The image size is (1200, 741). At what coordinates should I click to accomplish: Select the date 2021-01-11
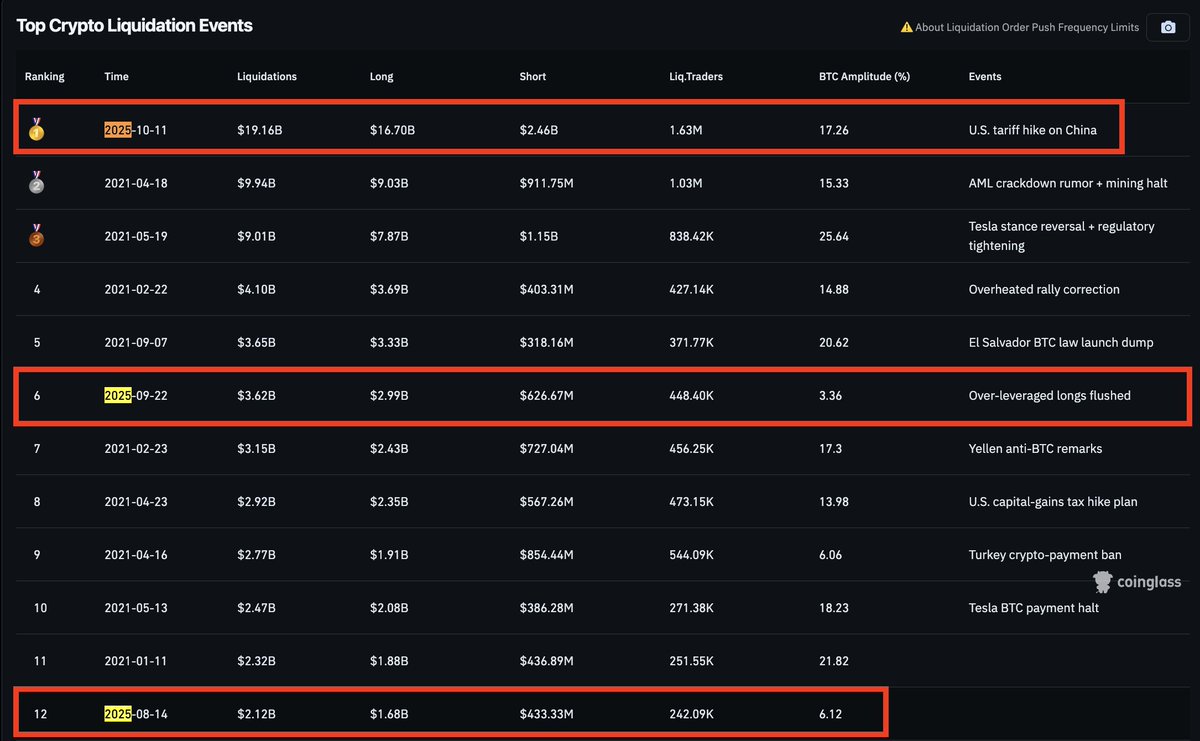[135, 660]
